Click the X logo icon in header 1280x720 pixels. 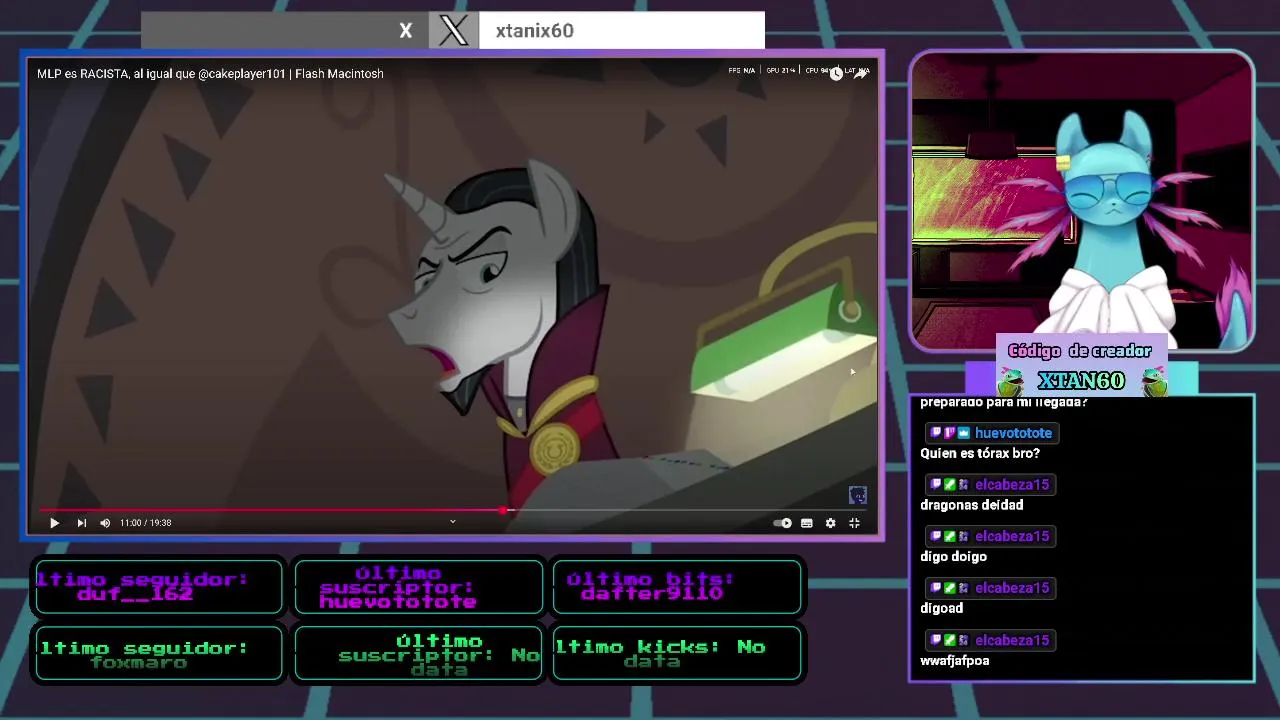(454, 30)
